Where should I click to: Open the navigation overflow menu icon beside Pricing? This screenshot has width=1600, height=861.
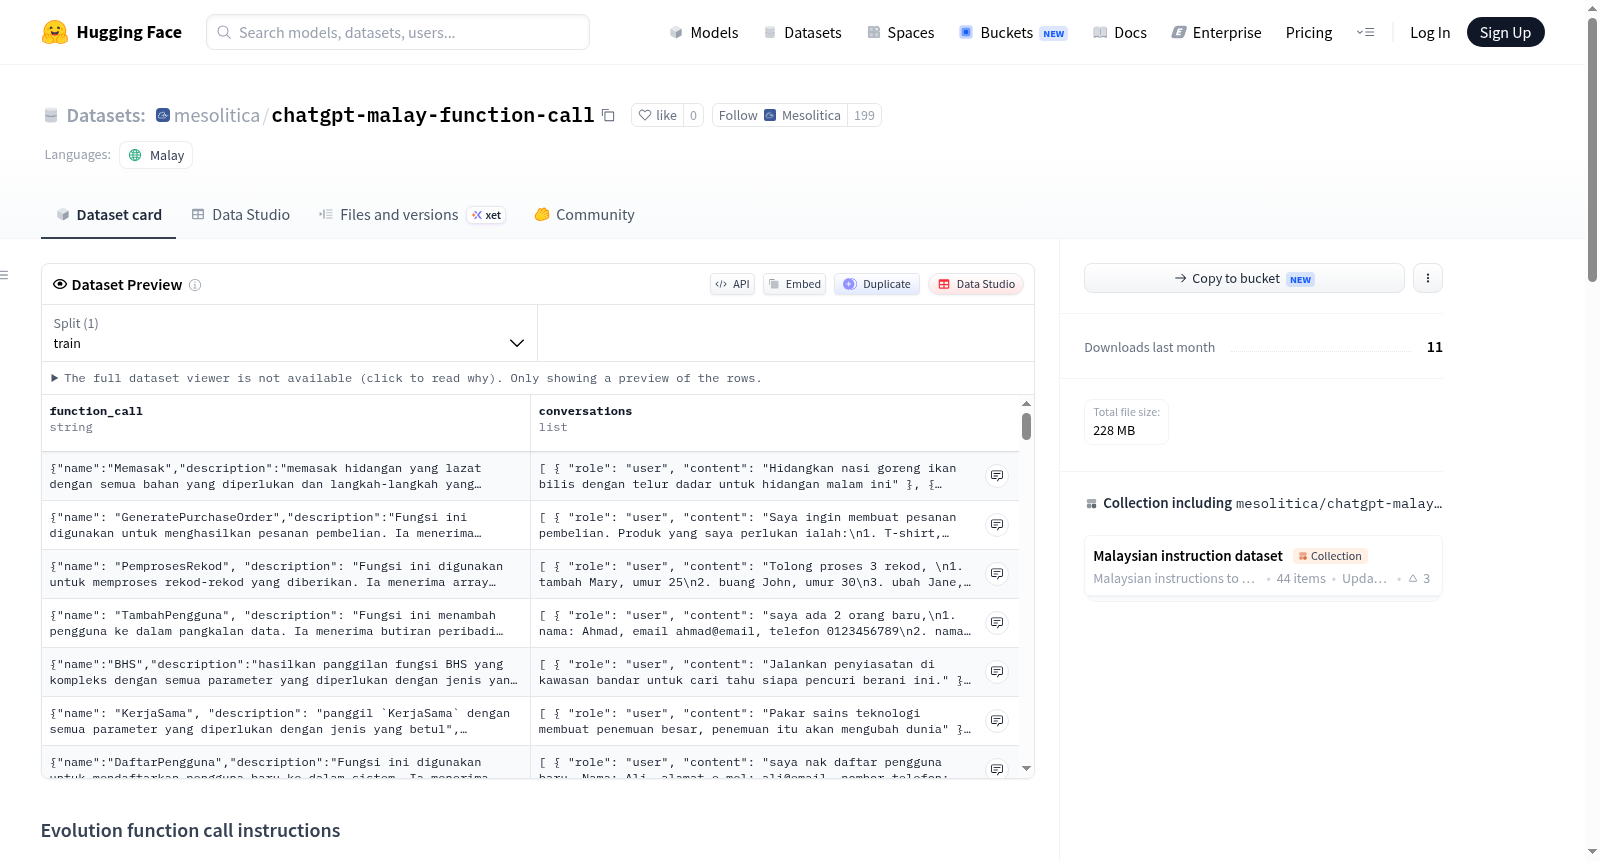[1365, 32]
